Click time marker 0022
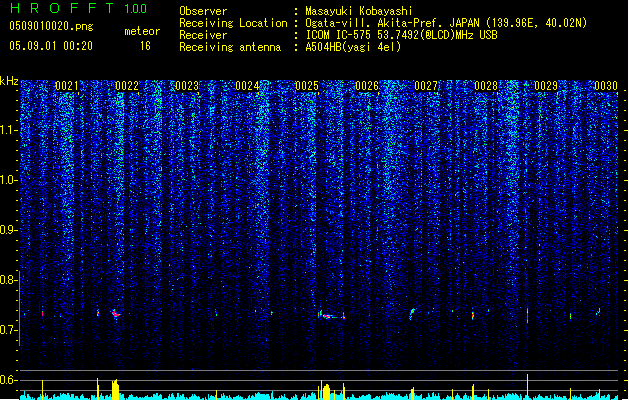This screenshot has width=629, height=400. (x=127, y=86)
